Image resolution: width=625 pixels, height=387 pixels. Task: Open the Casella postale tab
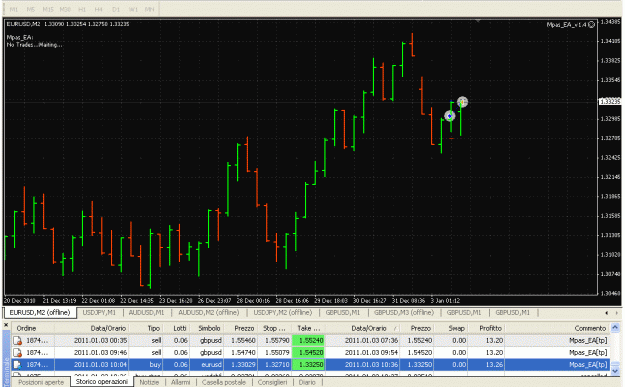224,382
